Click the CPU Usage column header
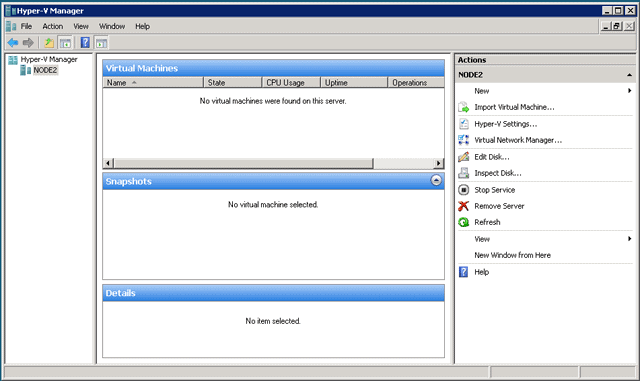The height and width of the screenshot is (381, 640). click(291, 83)
